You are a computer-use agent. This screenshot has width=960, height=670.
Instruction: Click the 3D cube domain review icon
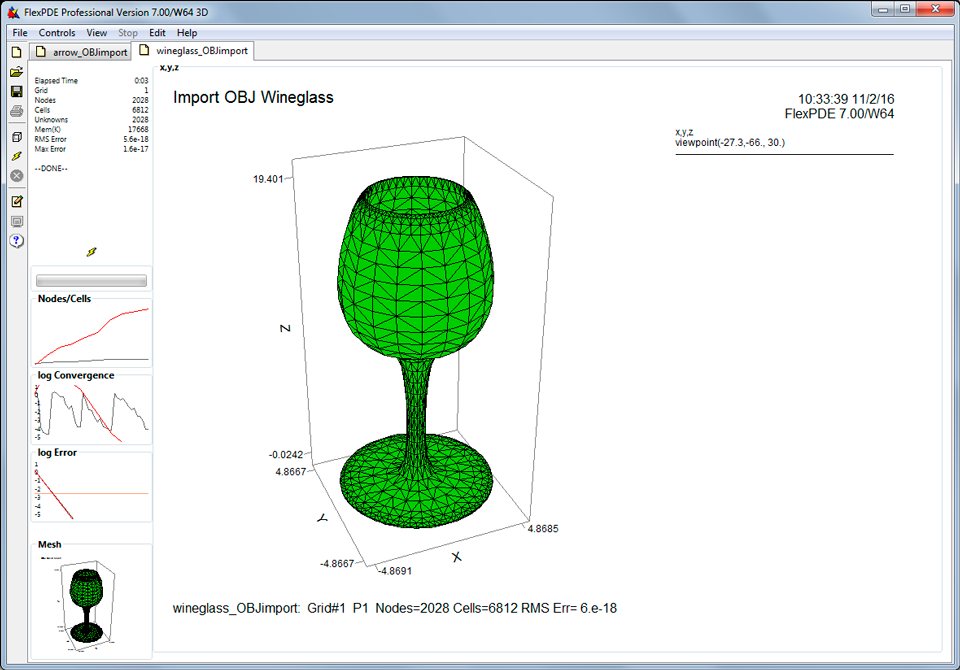pos(17,137)
